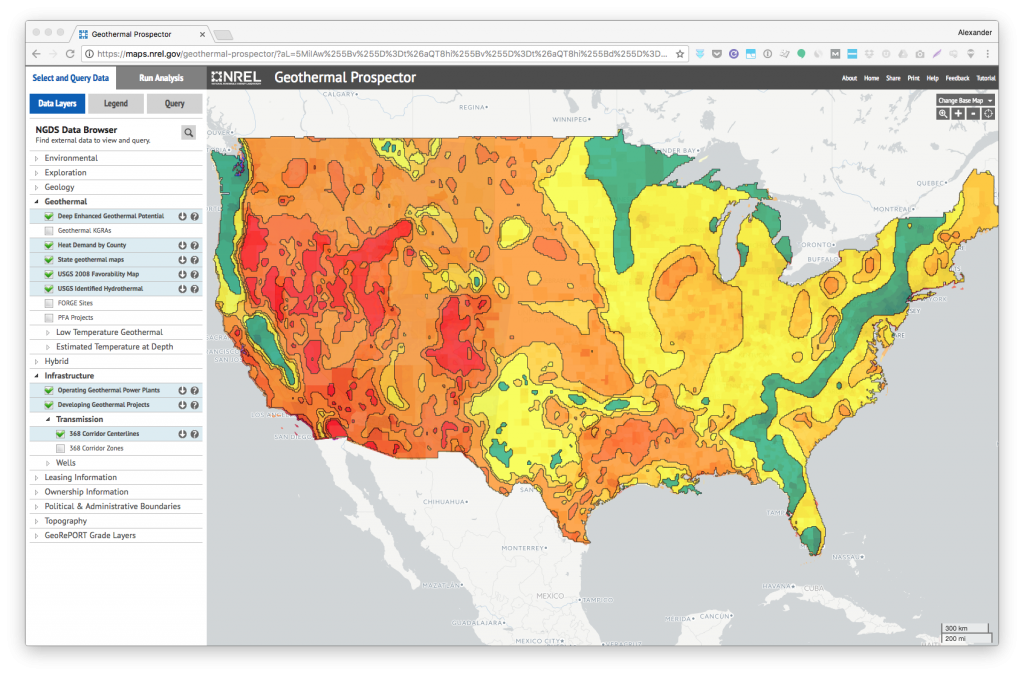Click the crosshair locate icon on map

click(x=988, y=114)
